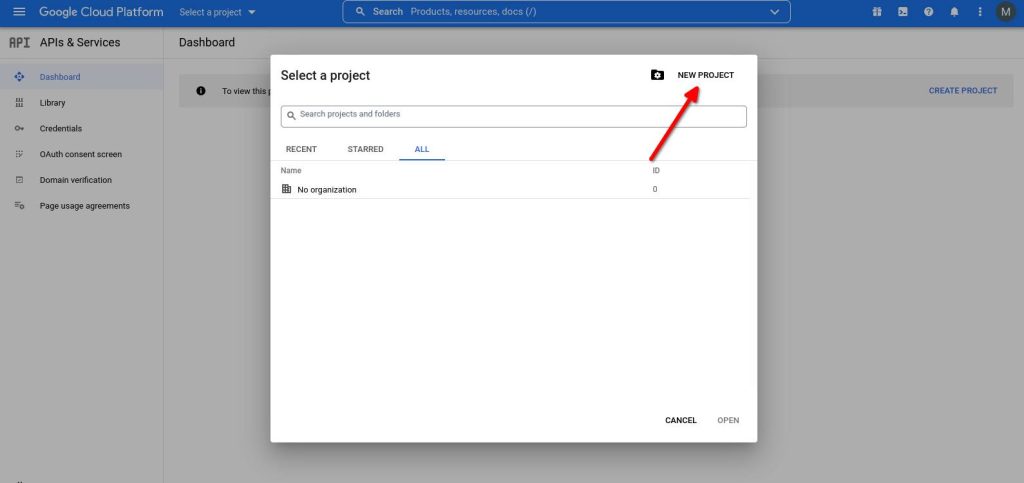
Task: Open the three-dot settings menu
Action: pyautogui.click(x=980, y=12)
